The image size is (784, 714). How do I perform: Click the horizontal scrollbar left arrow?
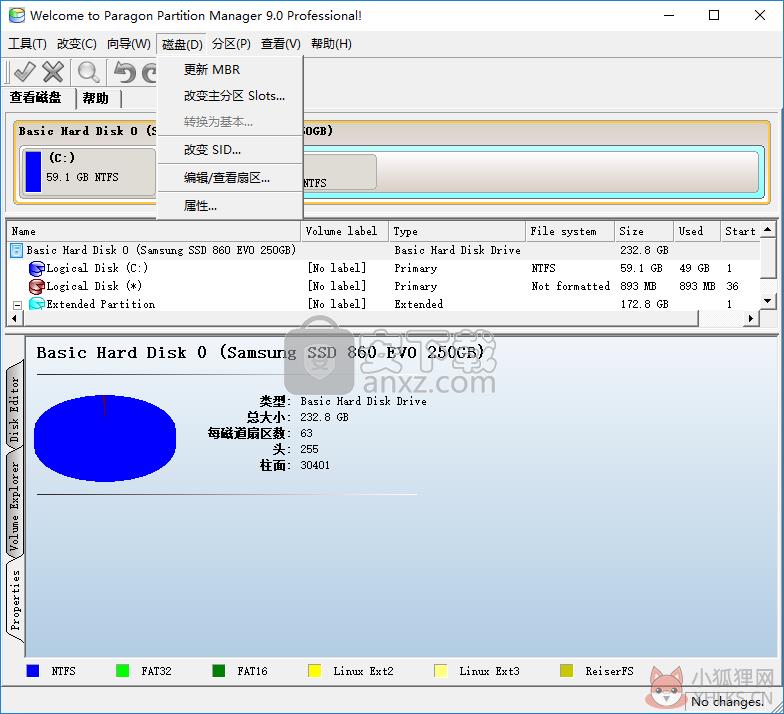point(14,318)
